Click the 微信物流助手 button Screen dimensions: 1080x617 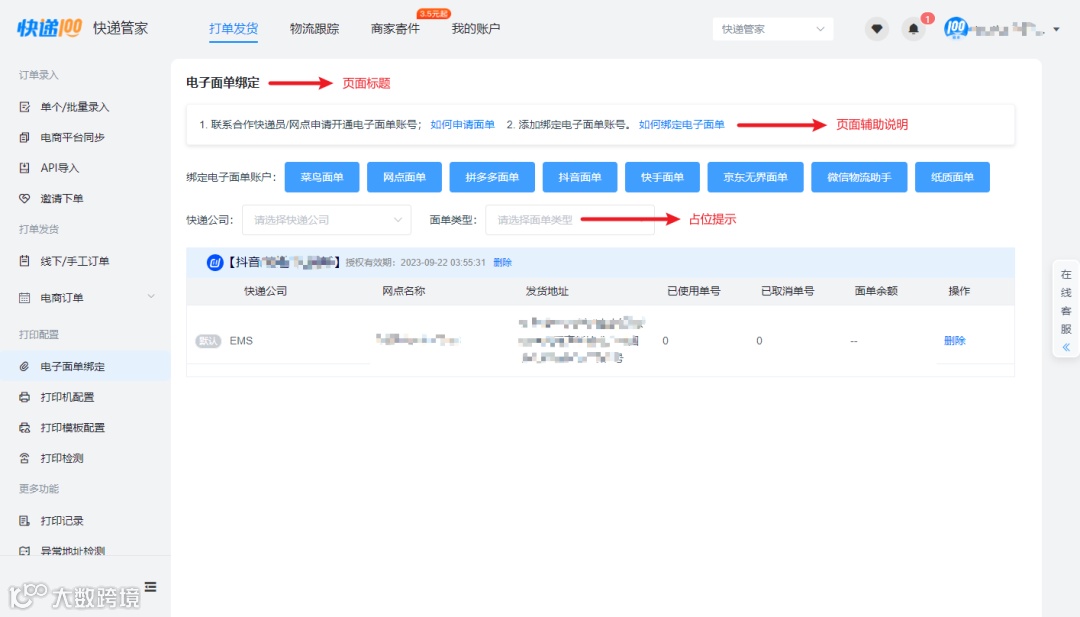(859, 177)
